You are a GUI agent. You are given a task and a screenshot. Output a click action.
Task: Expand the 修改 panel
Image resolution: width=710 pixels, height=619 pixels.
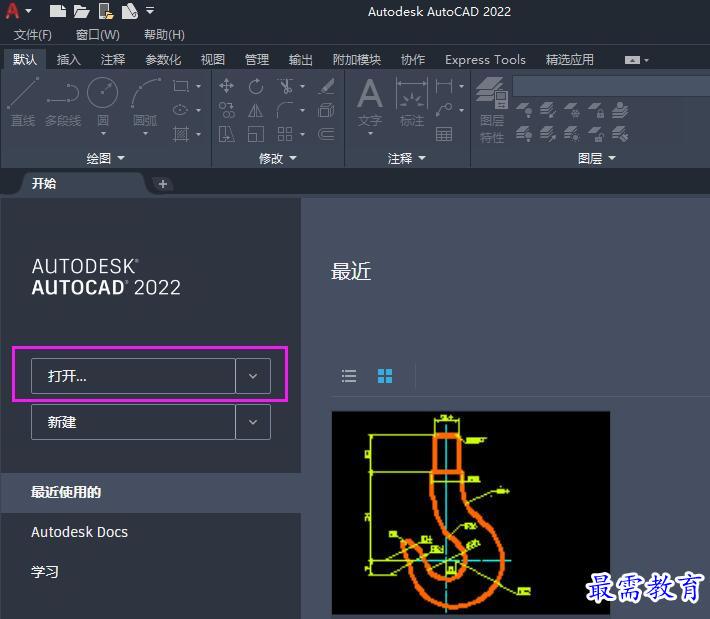coord(277,158)
